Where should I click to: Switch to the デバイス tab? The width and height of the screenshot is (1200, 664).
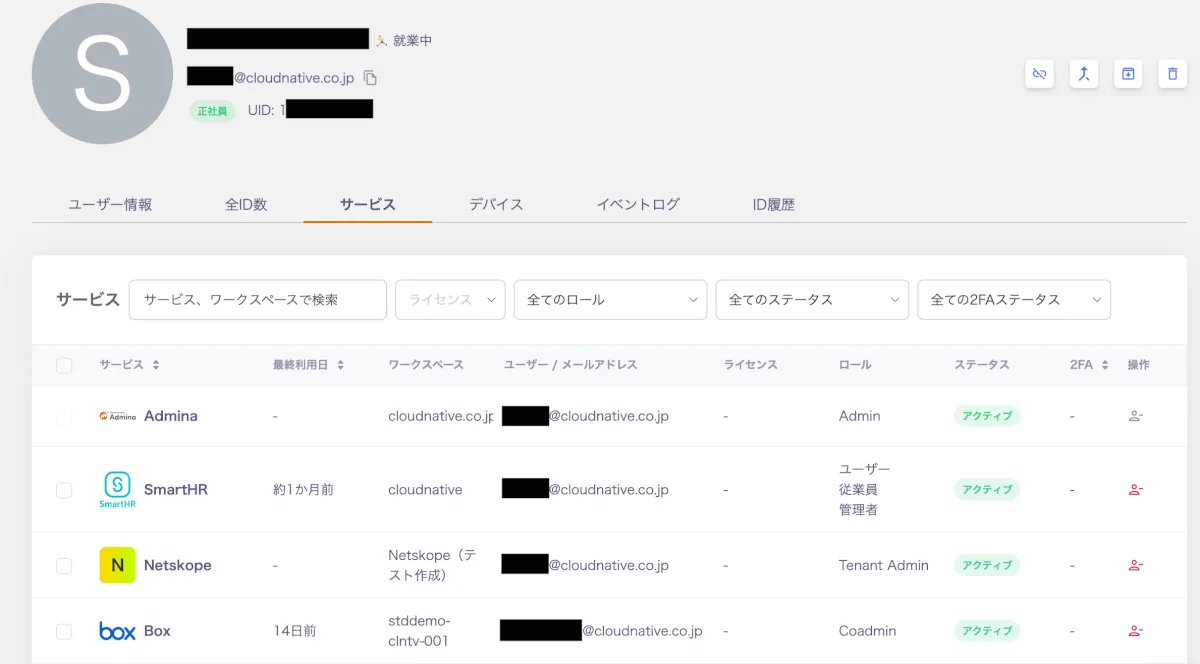pos(496,204)
